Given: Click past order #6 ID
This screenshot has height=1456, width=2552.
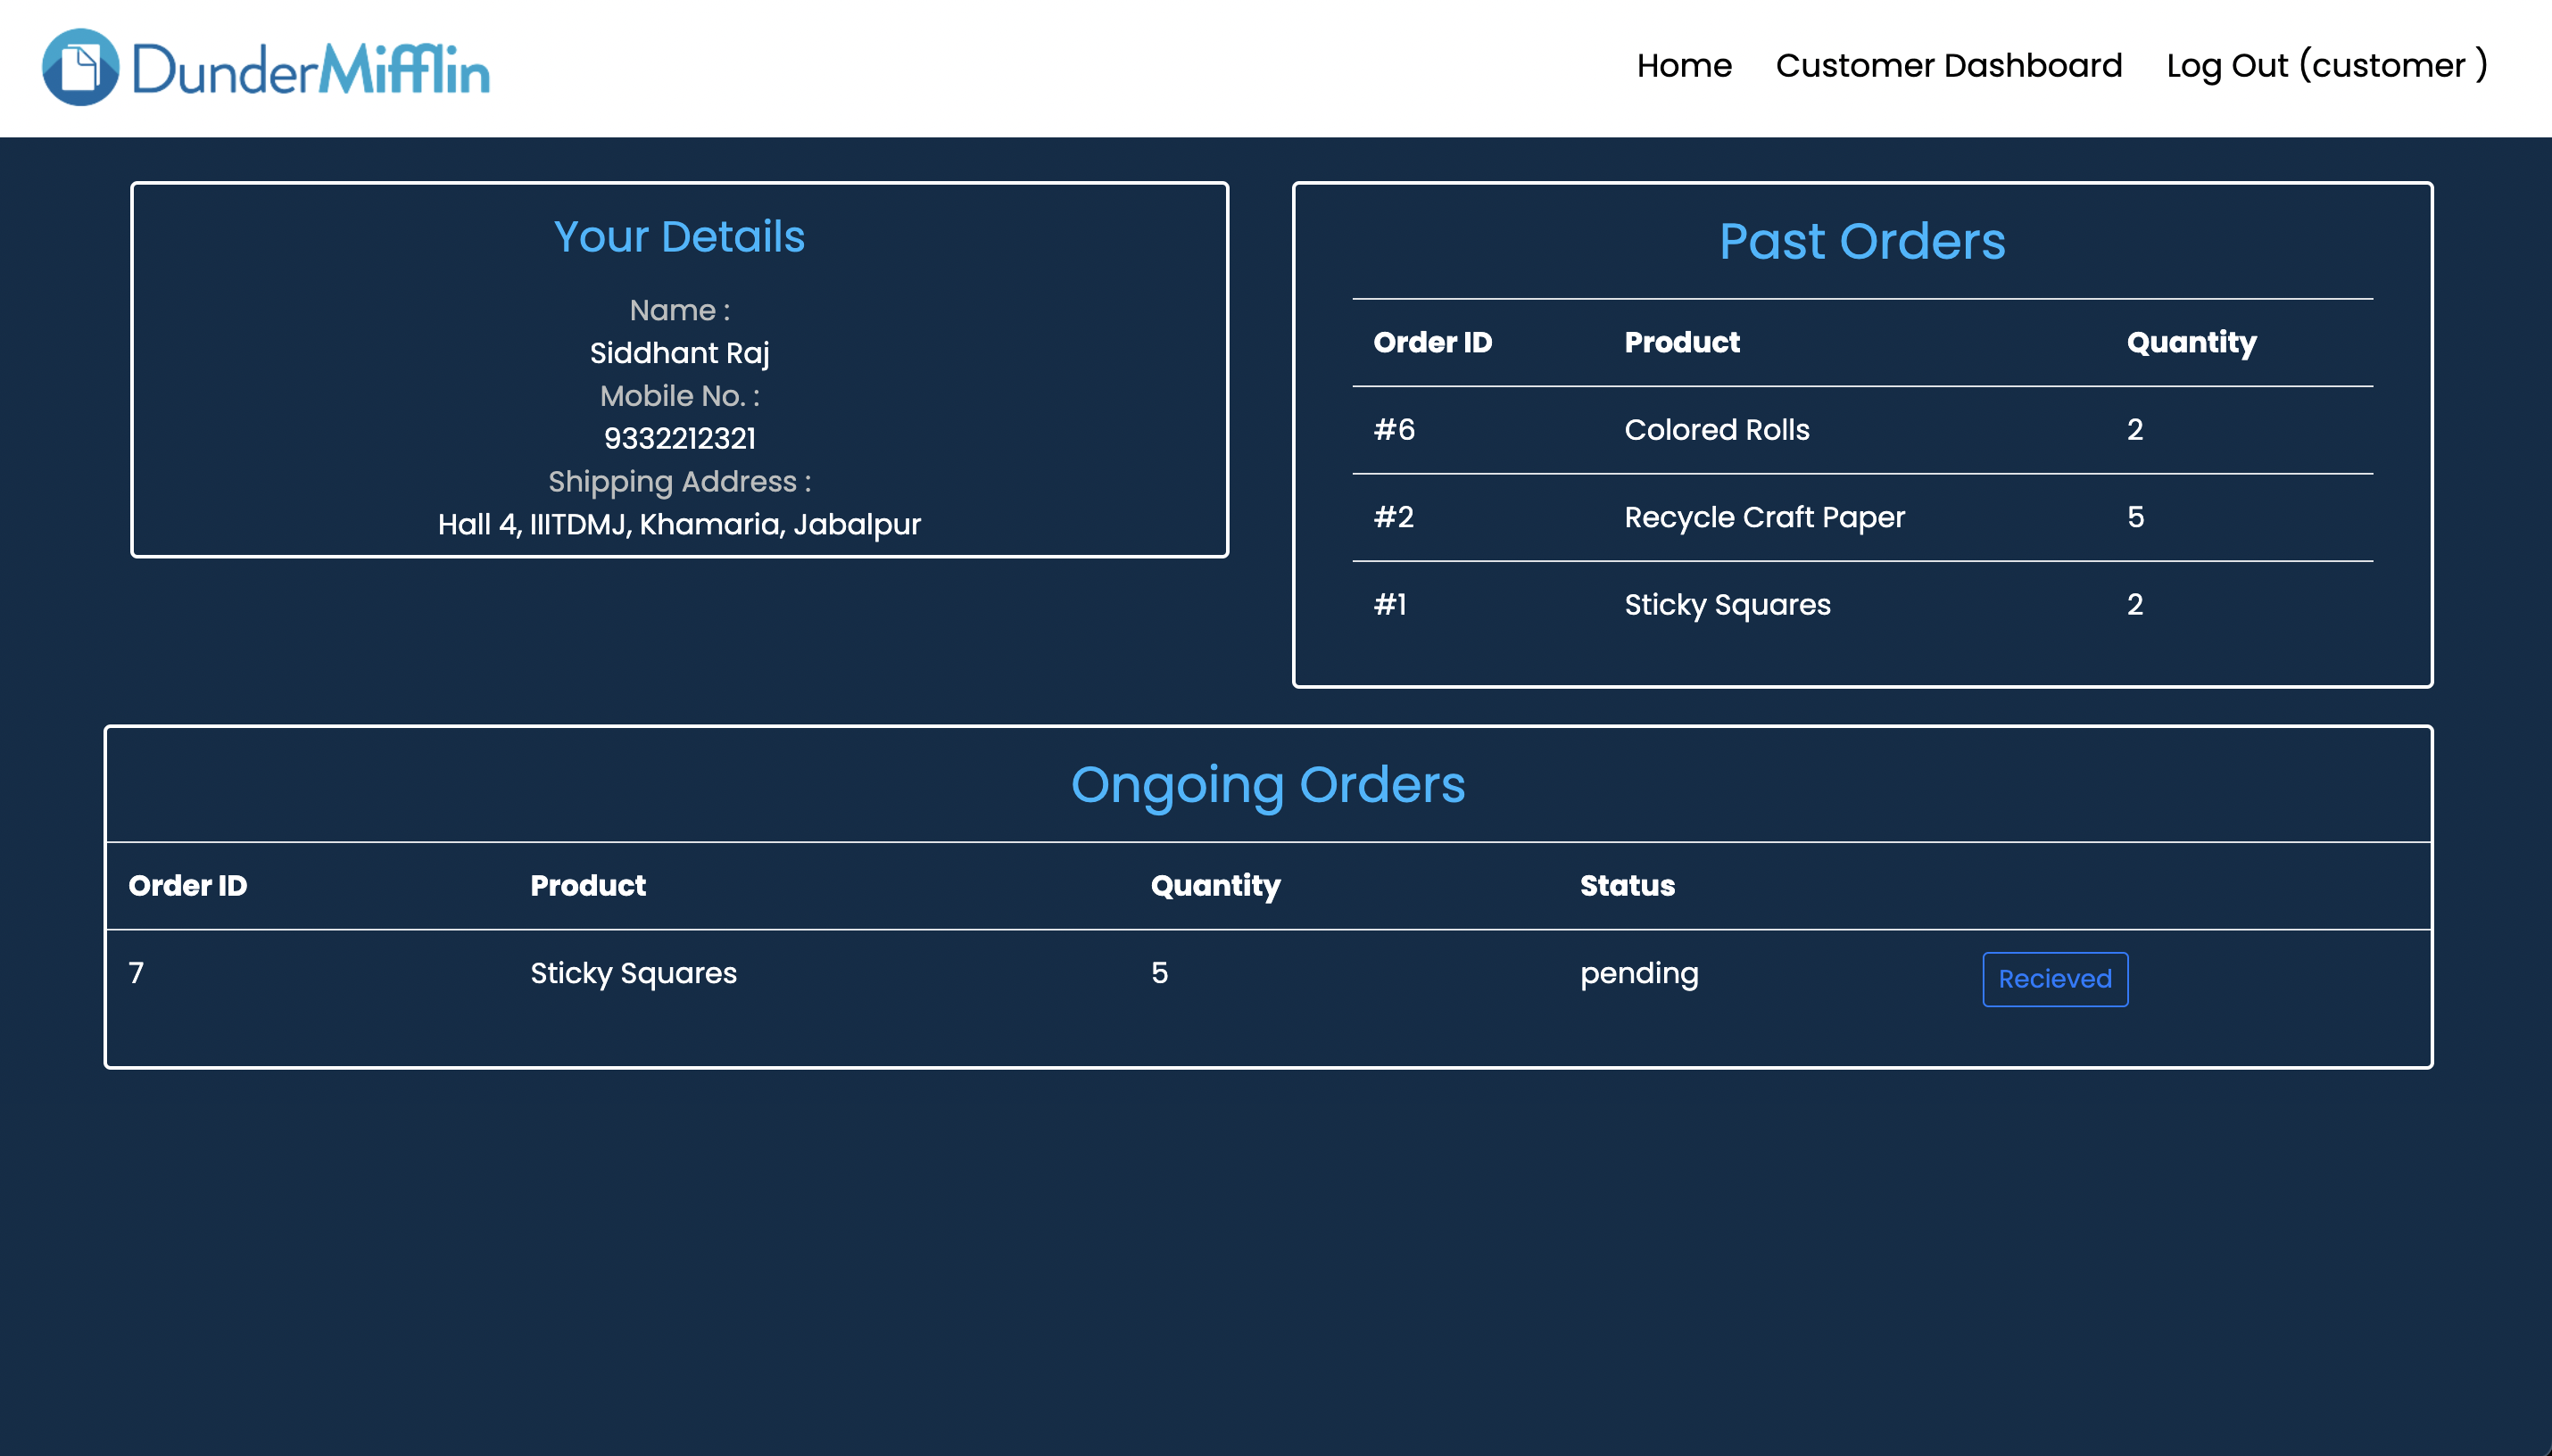Looking at the screenshot, I should 1394,430.
